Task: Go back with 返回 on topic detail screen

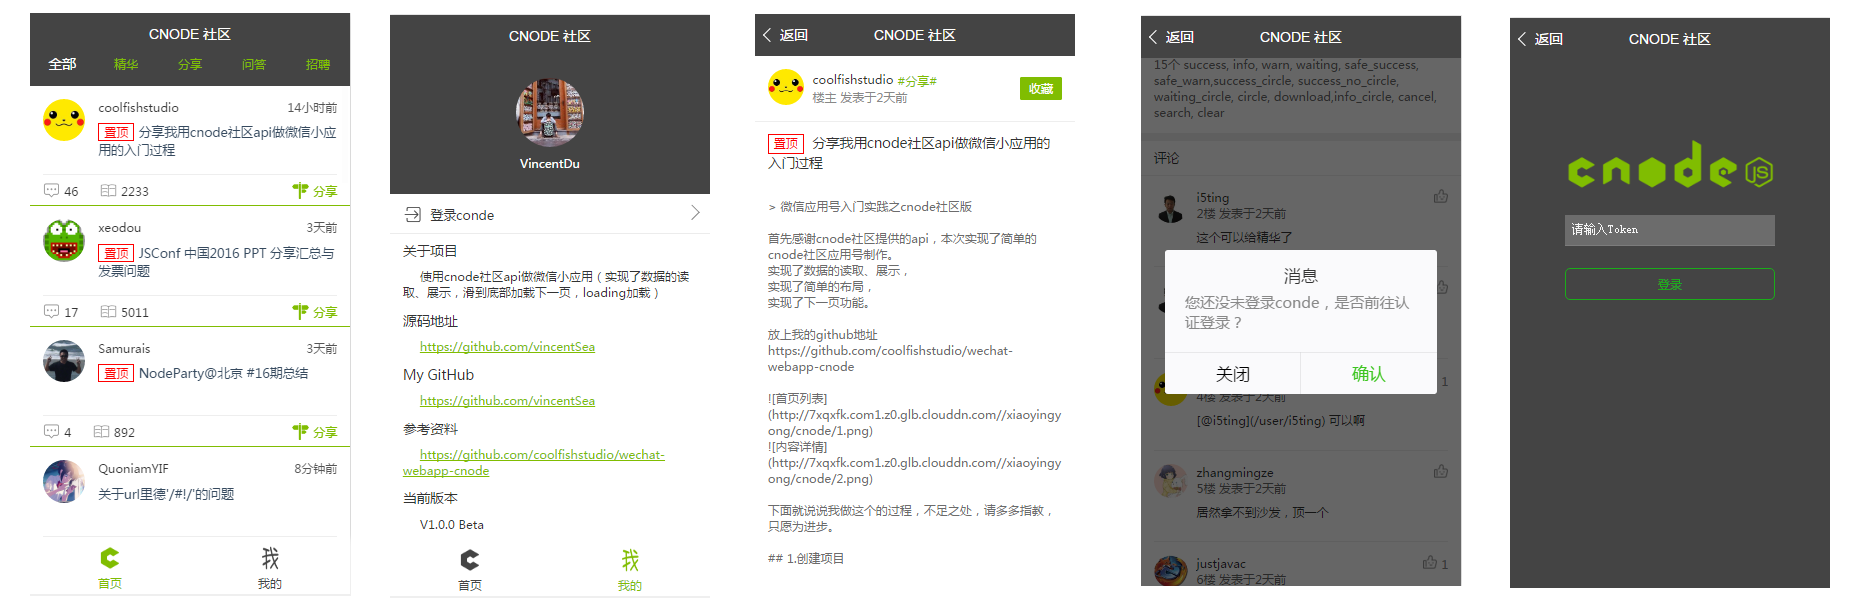Action: [786, 35]
